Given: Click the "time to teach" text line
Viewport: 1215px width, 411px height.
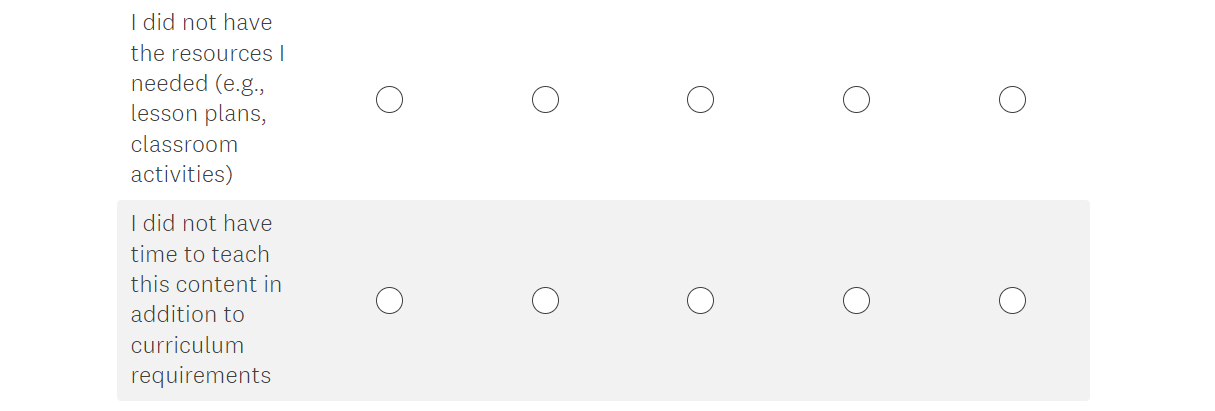Looking at the screenshot, I should point(200,254).
